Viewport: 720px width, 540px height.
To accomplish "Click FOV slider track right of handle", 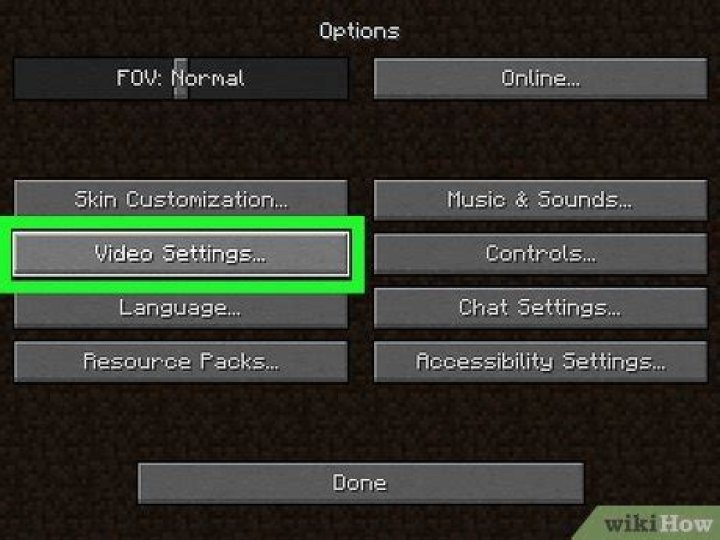I will (x=268, y=79).
